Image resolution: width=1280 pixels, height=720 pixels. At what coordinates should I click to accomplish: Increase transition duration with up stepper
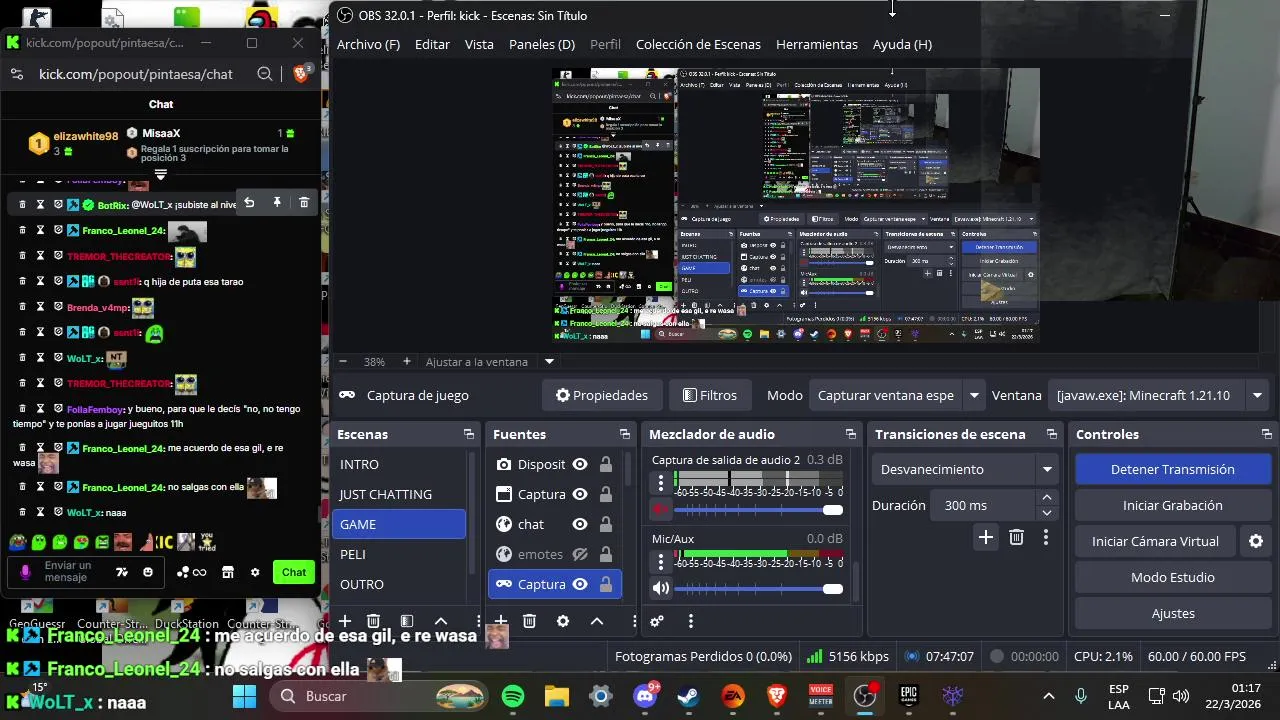pyautogui.click(x=1047, y=498)
